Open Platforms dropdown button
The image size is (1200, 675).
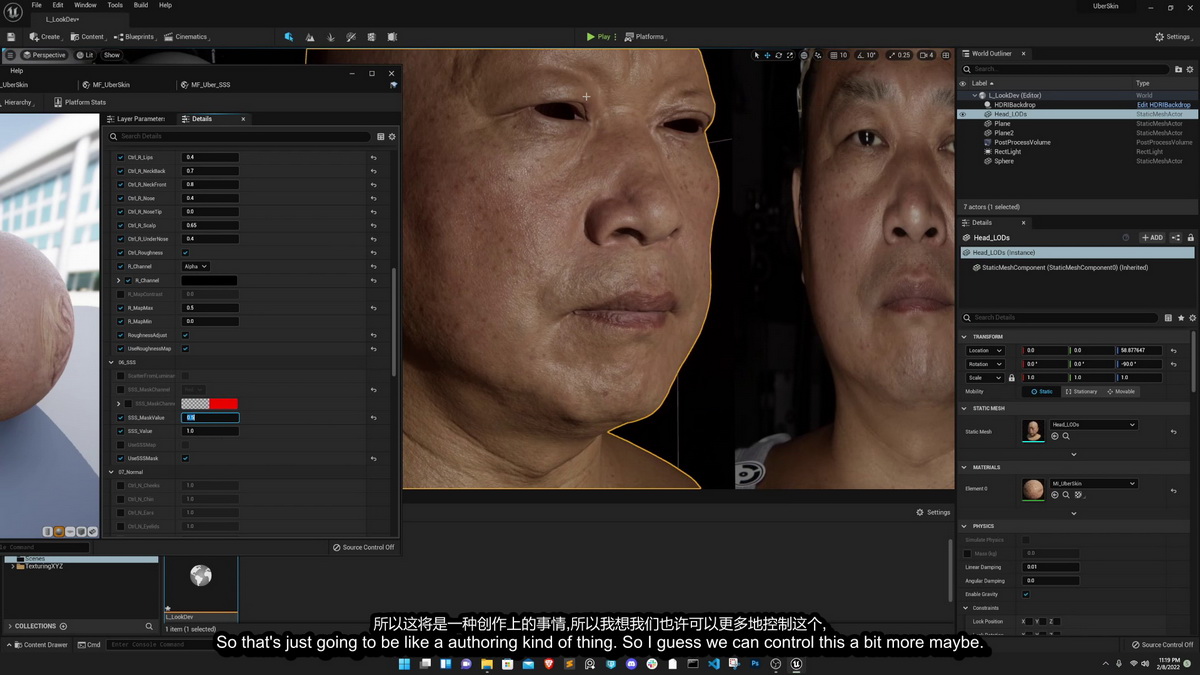click(646, 37)
